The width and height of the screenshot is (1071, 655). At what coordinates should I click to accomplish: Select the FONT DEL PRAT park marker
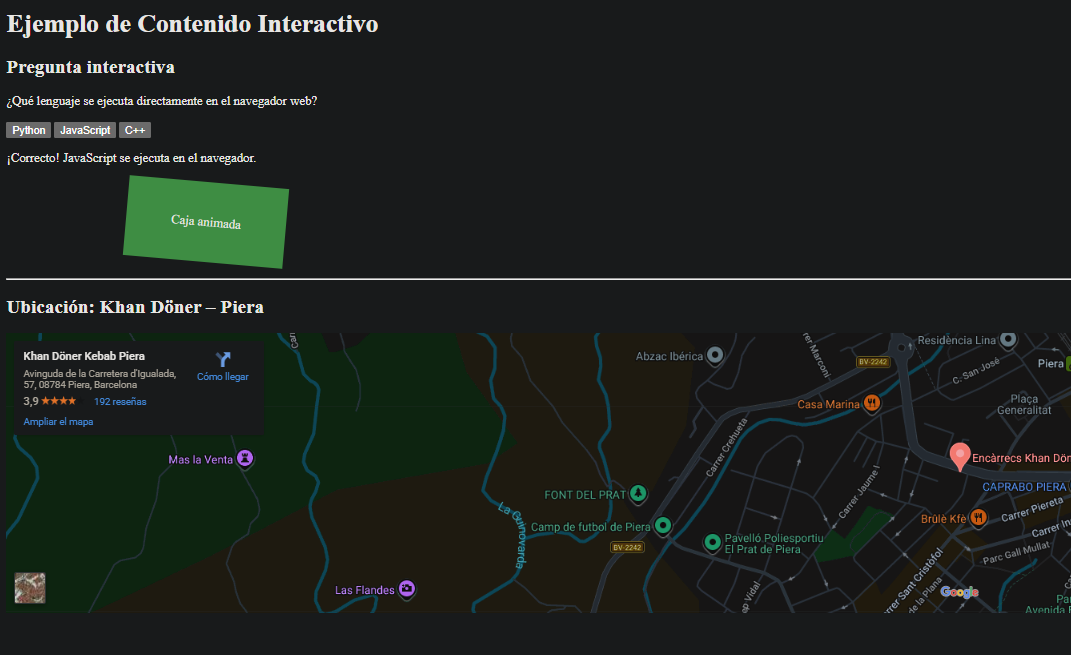click(x=638, y=494)
